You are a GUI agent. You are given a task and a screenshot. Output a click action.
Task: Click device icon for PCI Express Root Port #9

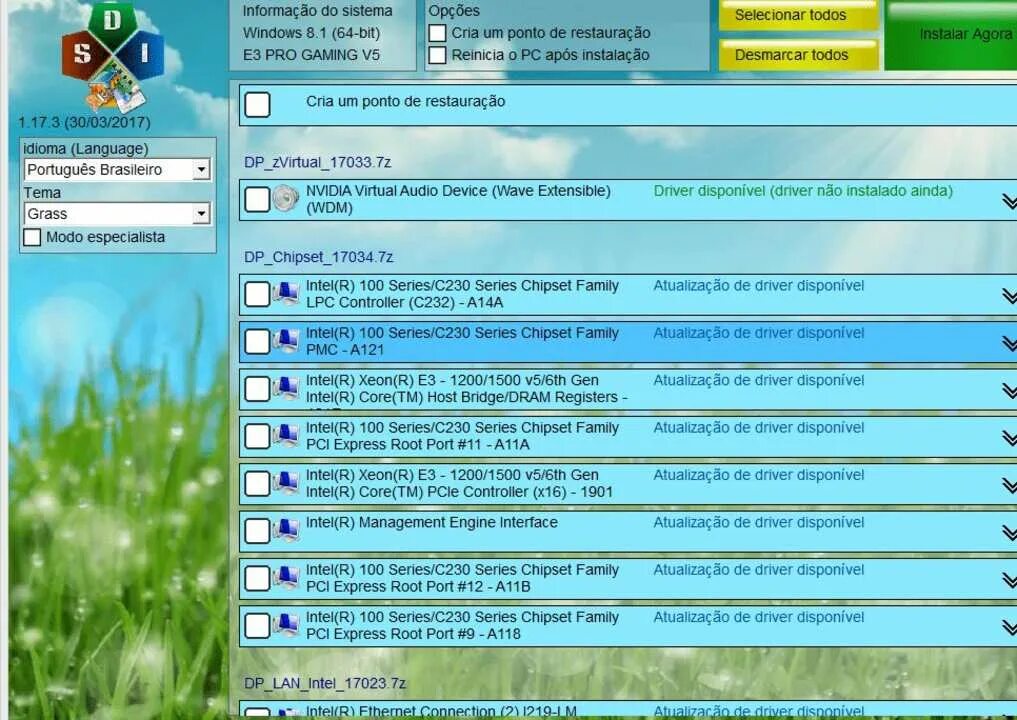(x=285, y=625)
